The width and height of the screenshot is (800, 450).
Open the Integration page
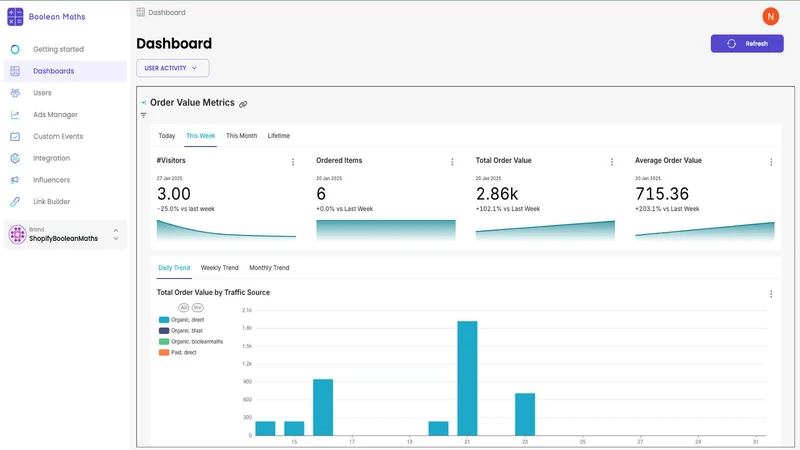click(x=52, y=158)
